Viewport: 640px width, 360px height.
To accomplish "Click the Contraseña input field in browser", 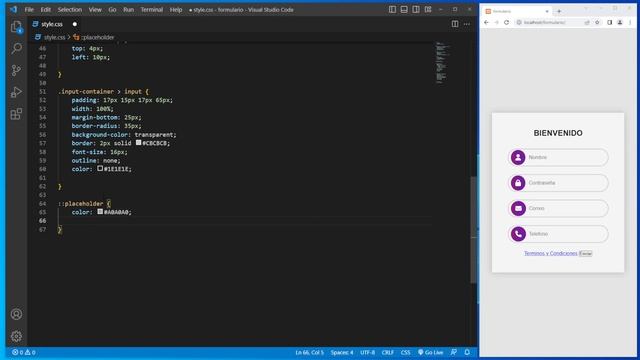I will click(x=558, y=183).
